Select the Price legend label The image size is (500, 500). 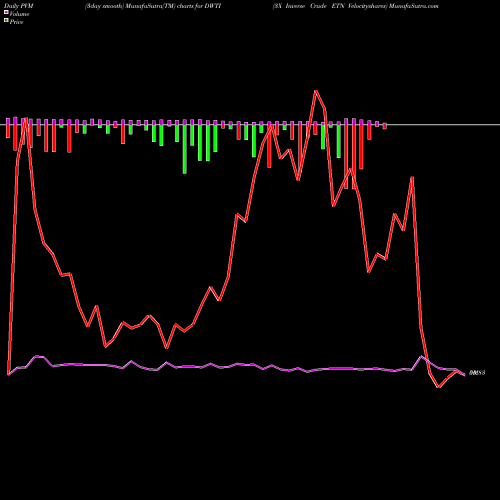tap(16, 22)
